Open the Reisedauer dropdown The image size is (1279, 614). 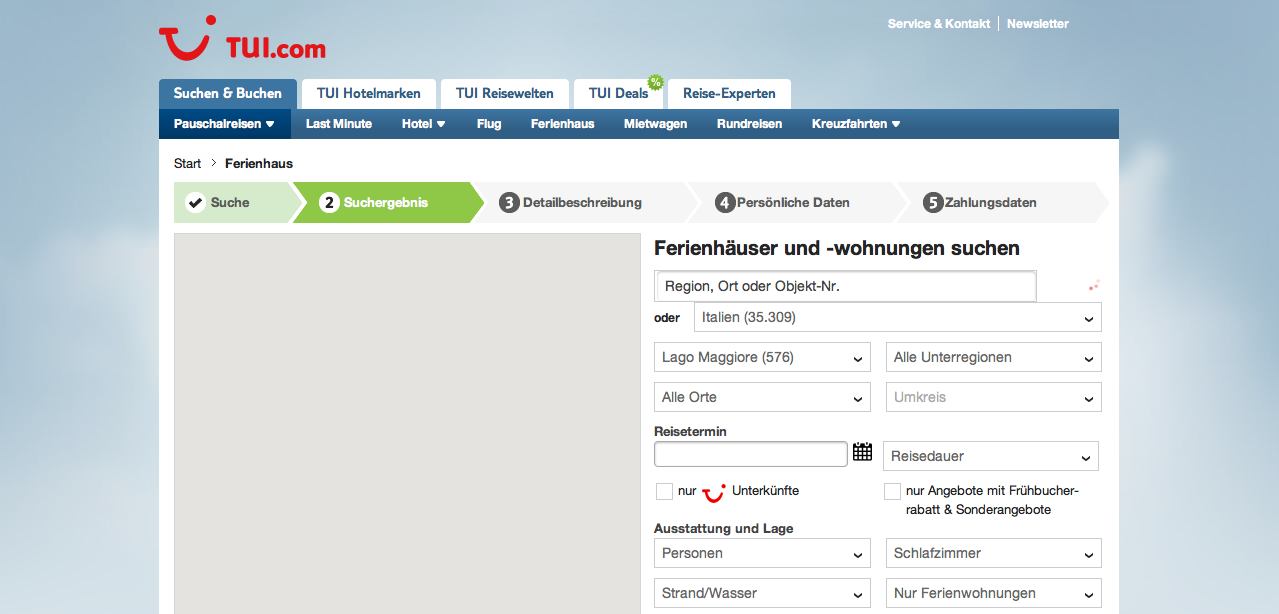pyautogui.click(x=990, y=457)
